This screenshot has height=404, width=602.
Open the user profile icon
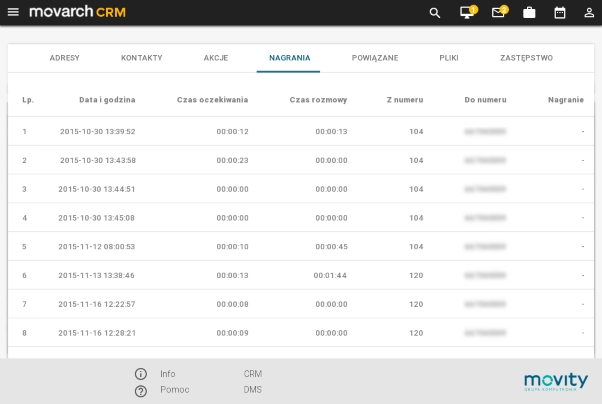tap(589, 13)
